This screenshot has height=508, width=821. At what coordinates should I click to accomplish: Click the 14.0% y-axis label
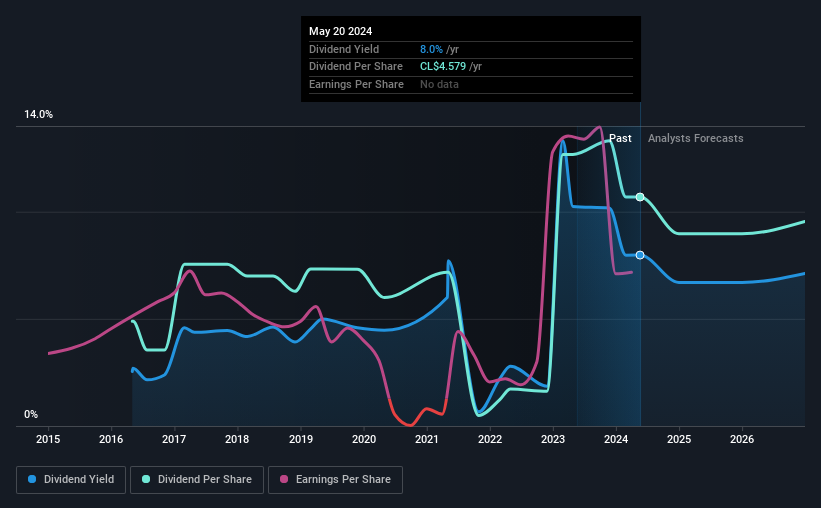click(x=38, y=115)
